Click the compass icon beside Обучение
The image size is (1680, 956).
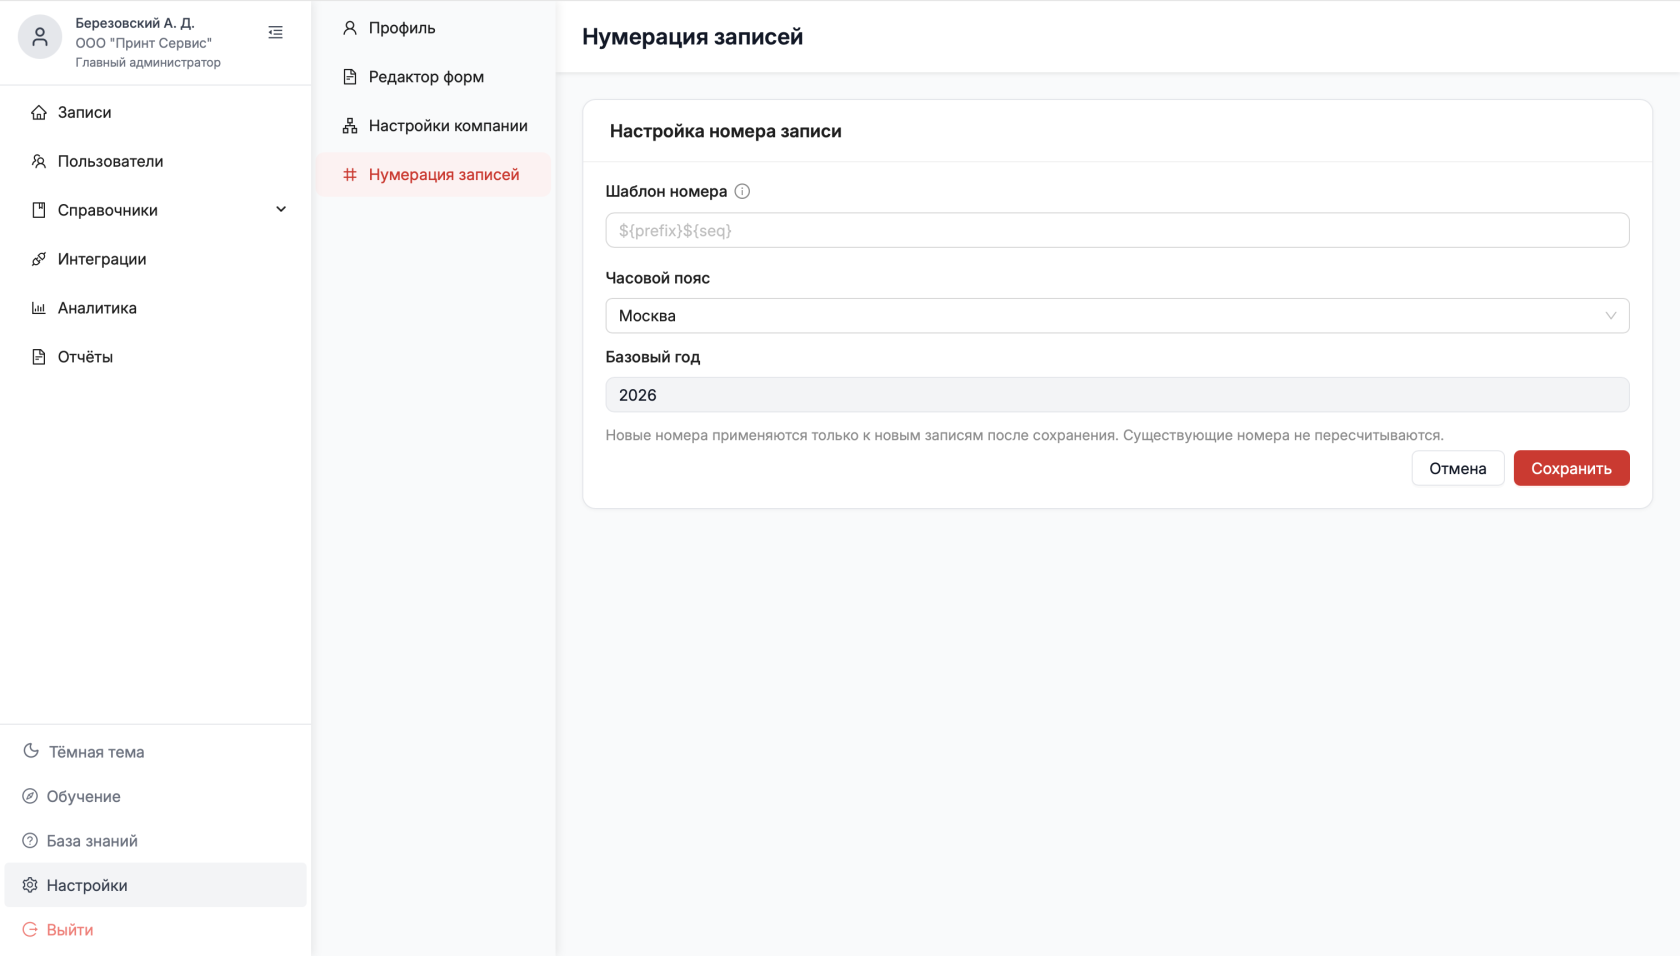[30, 796]
